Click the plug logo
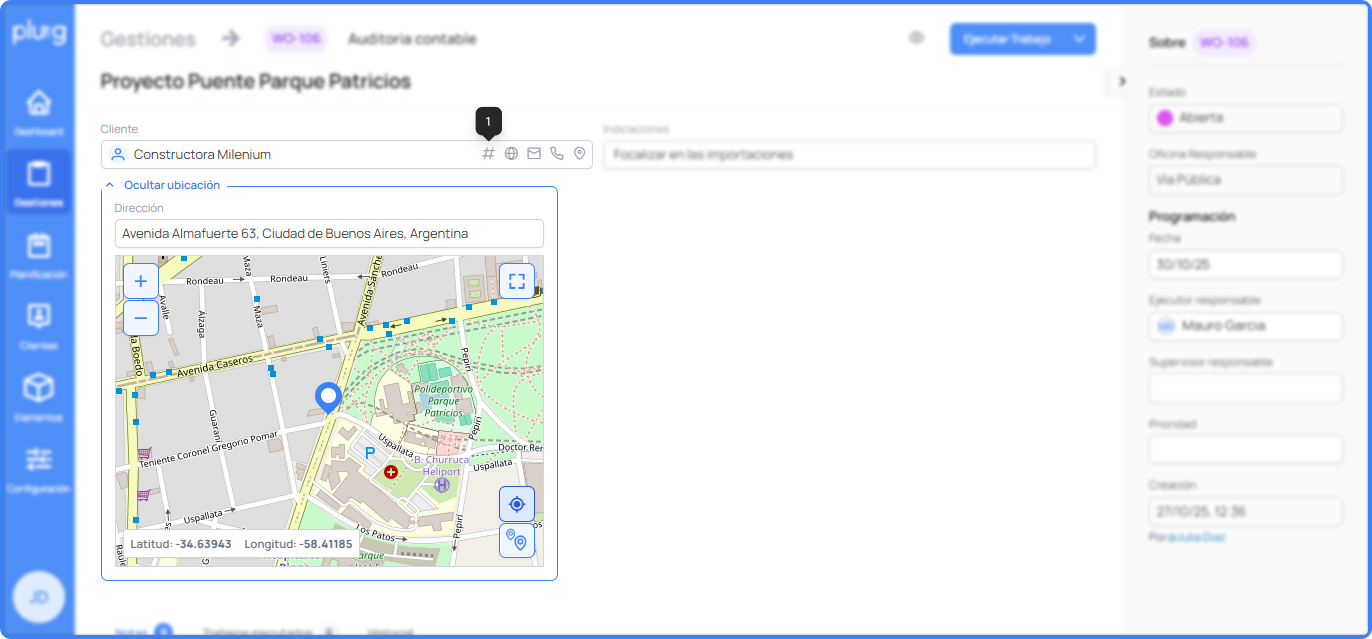 [38, 34]
